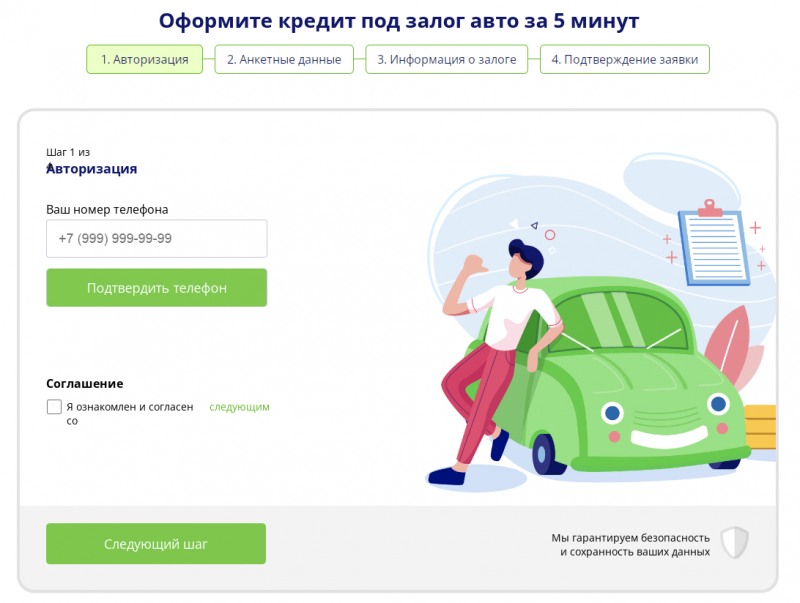Screen dimensions: 800x603
Task: Click the "Авторизация" section heading
Action: [90, 168]
